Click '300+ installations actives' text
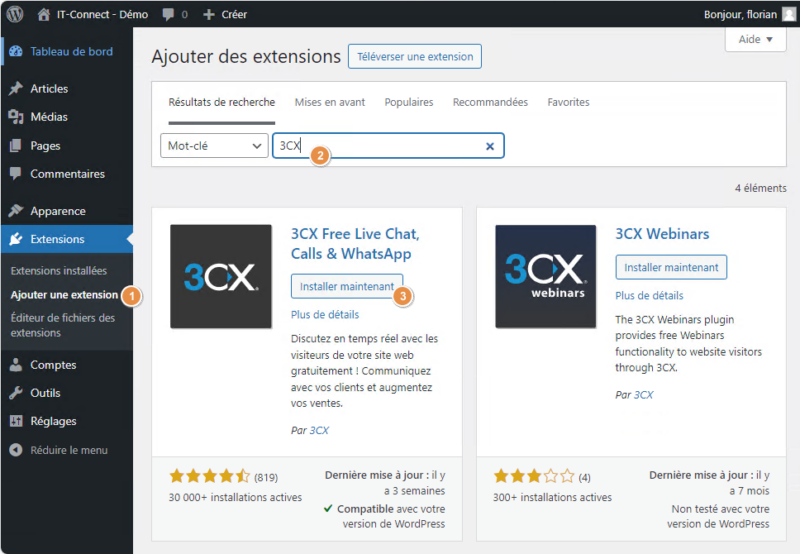This screenshot has width=800, height=554. coord(552,497)
